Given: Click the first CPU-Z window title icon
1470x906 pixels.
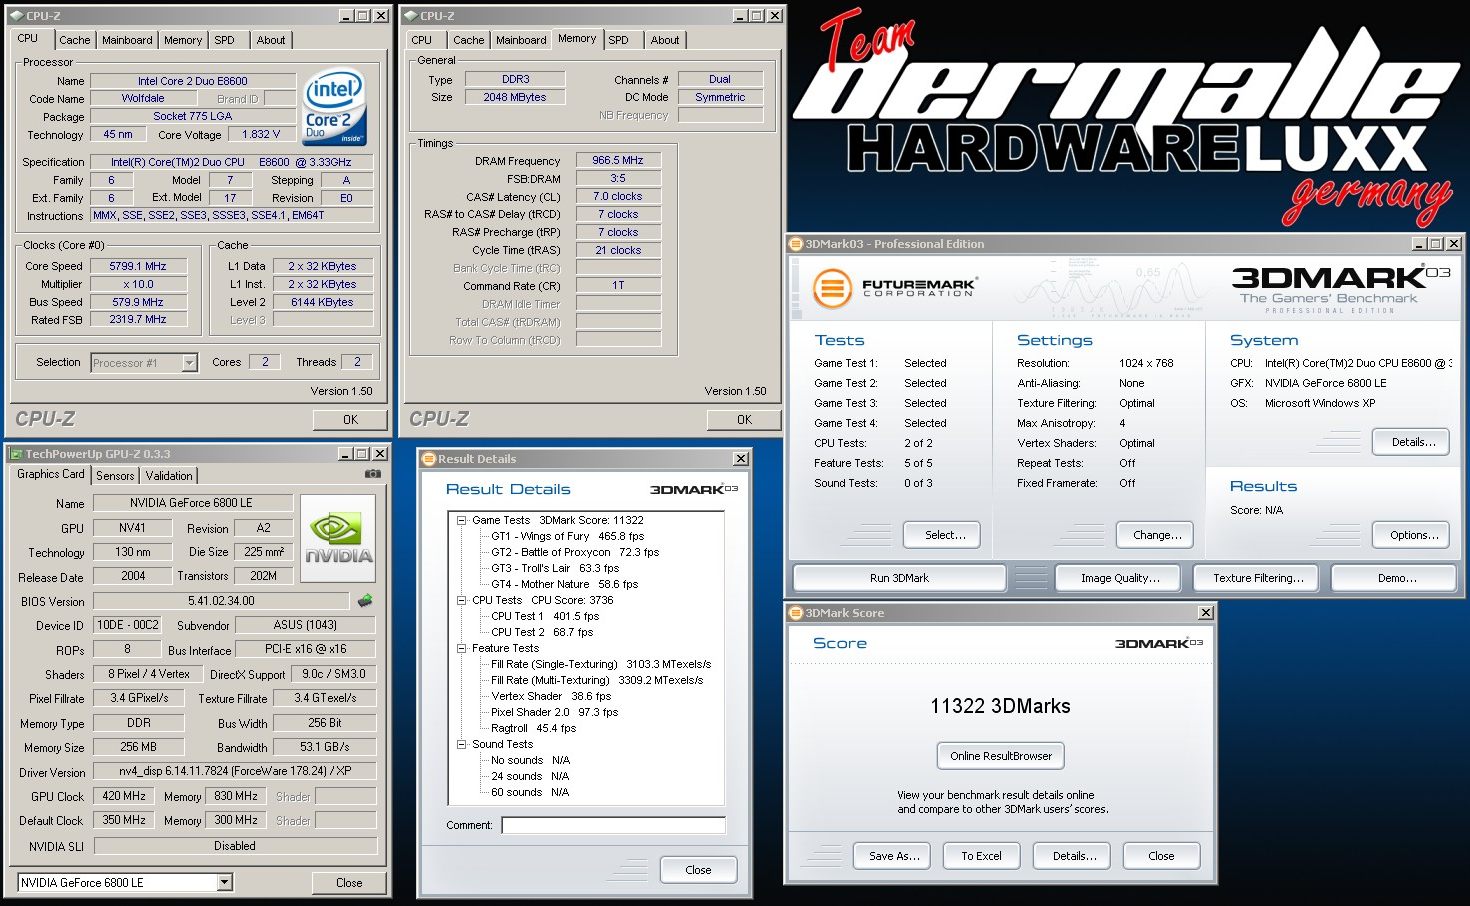Looking at the screenshot, I should tap(15, 16).
